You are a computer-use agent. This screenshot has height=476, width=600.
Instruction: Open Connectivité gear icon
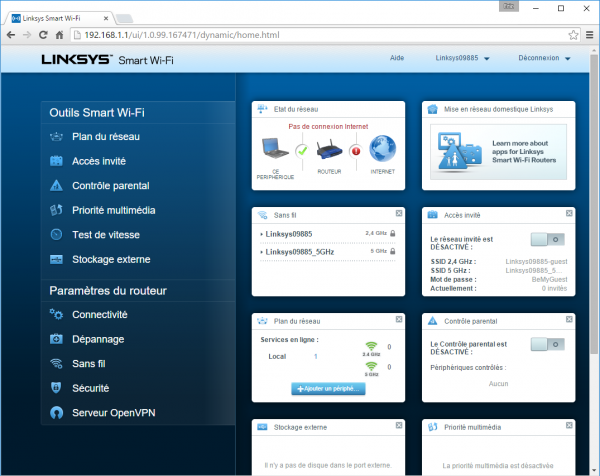pyautogui.click(x=56, y=315)
